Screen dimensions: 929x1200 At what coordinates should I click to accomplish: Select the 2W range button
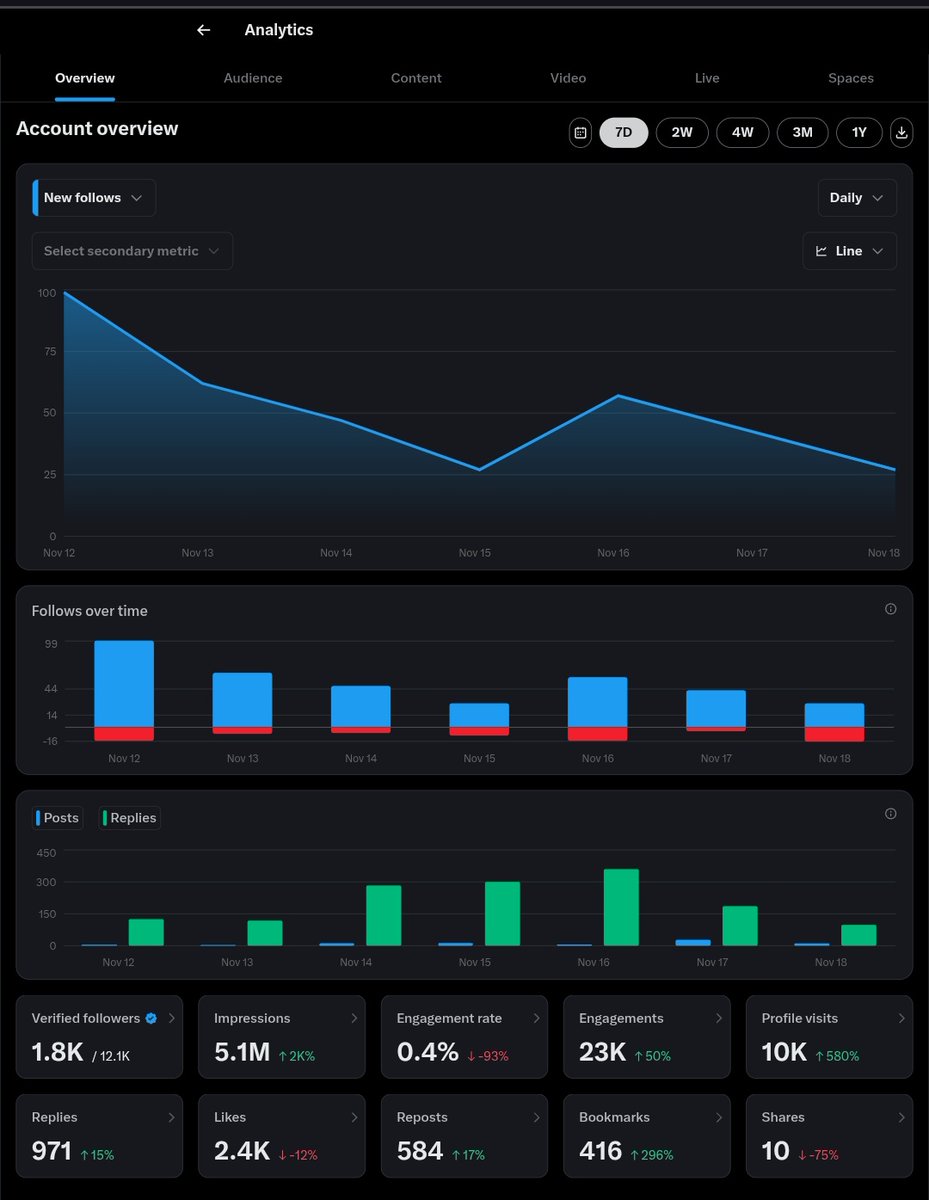tap(682, 132)
